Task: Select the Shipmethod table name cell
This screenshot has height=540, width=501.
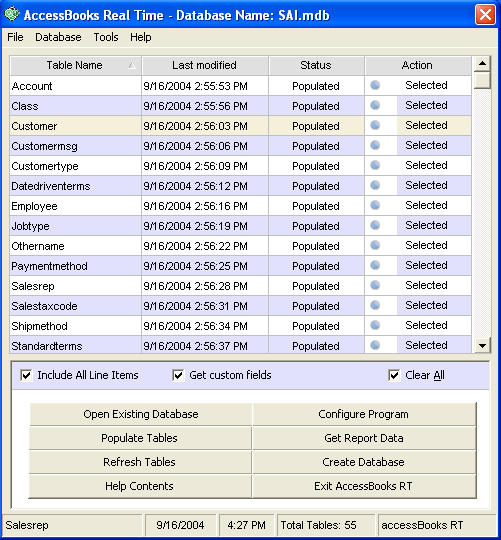Action: [75, 325]
